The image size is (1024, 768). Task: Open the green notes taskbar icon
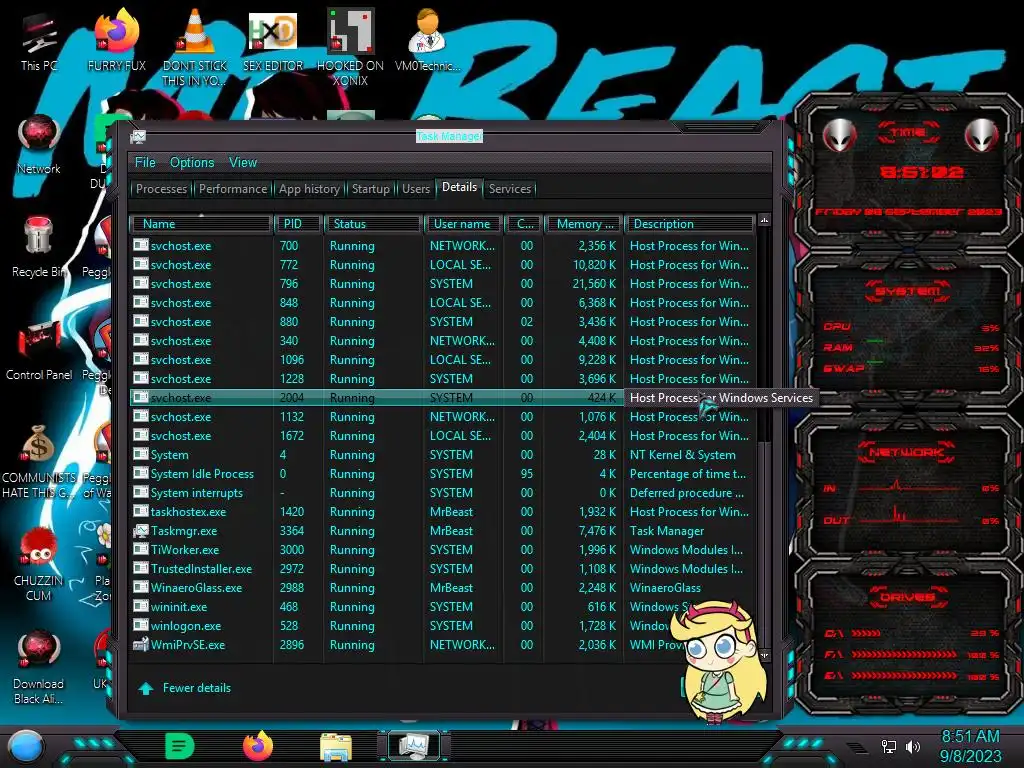[180, 746]
